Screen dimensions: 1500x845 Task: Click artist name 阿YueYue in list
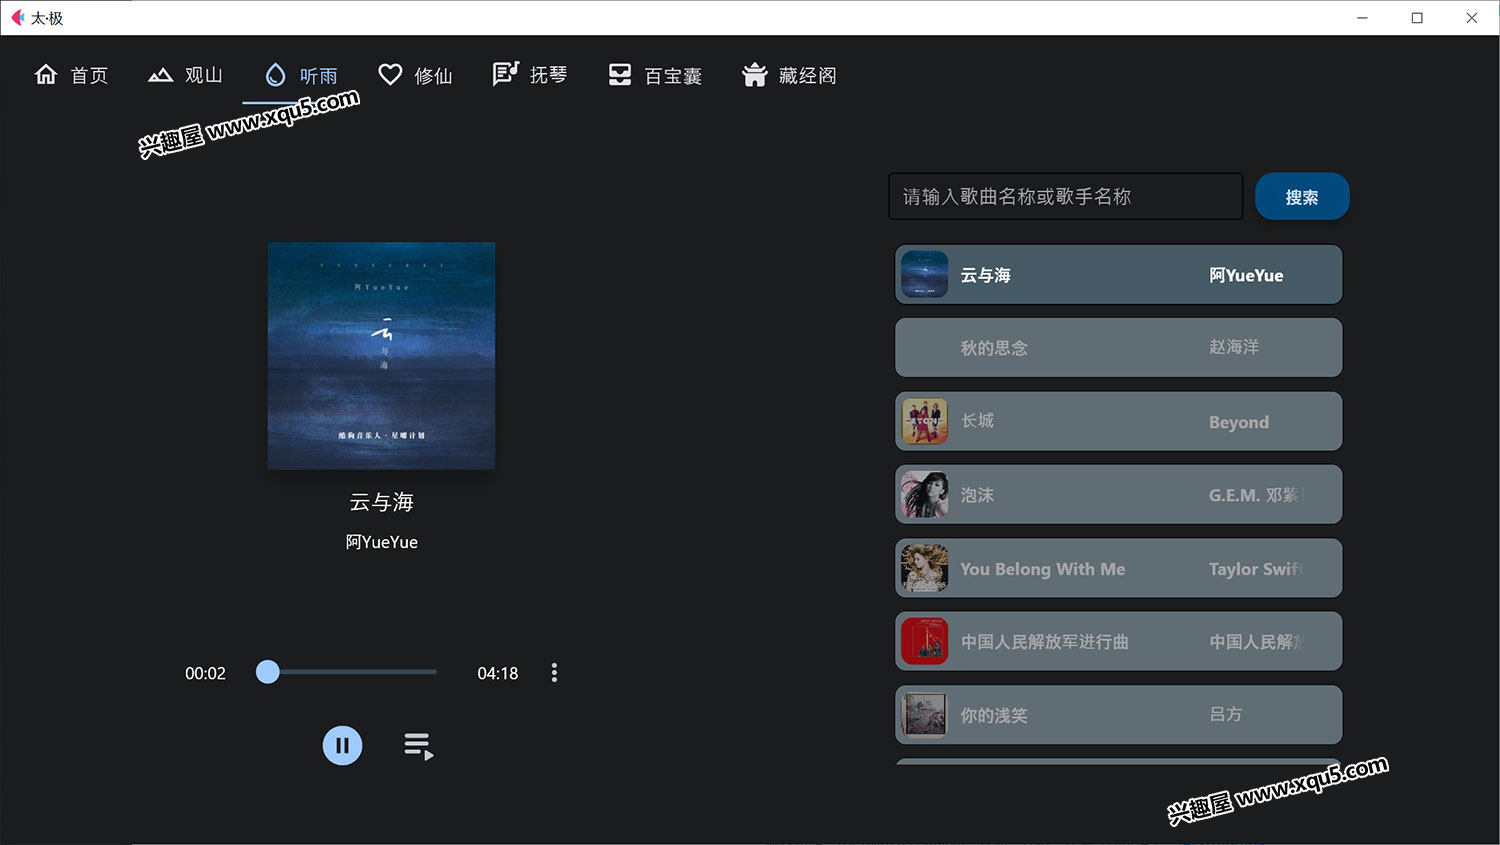1246,275
